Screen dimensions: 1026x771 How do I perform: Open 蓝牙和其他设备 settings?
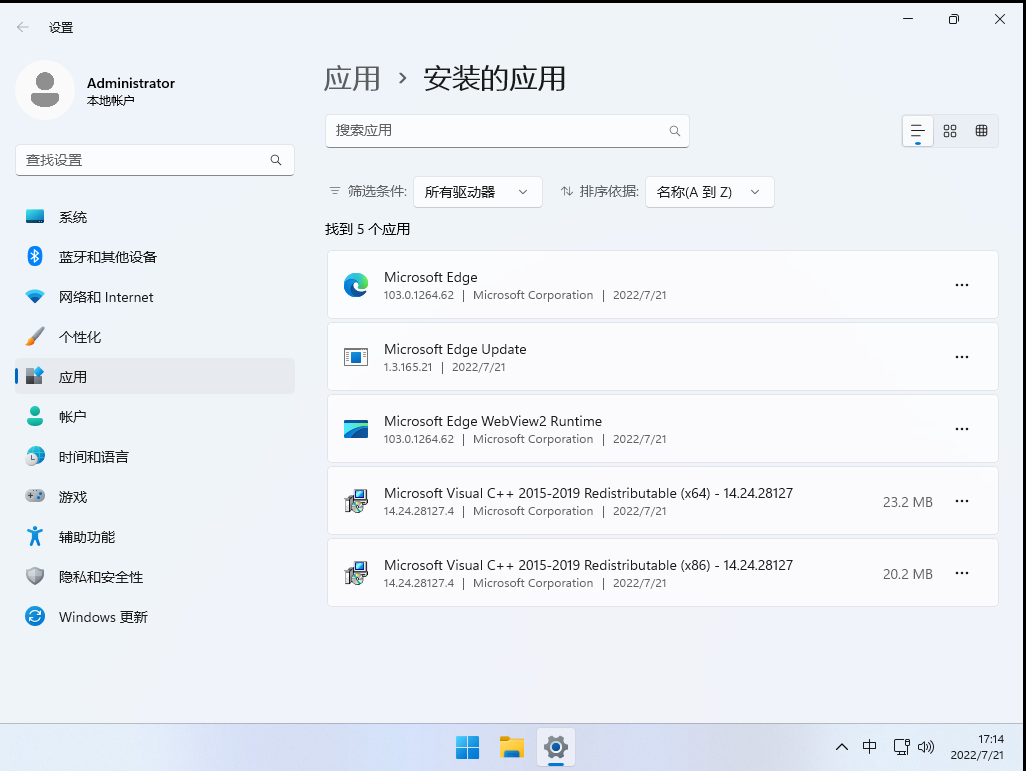pos(155,257)
